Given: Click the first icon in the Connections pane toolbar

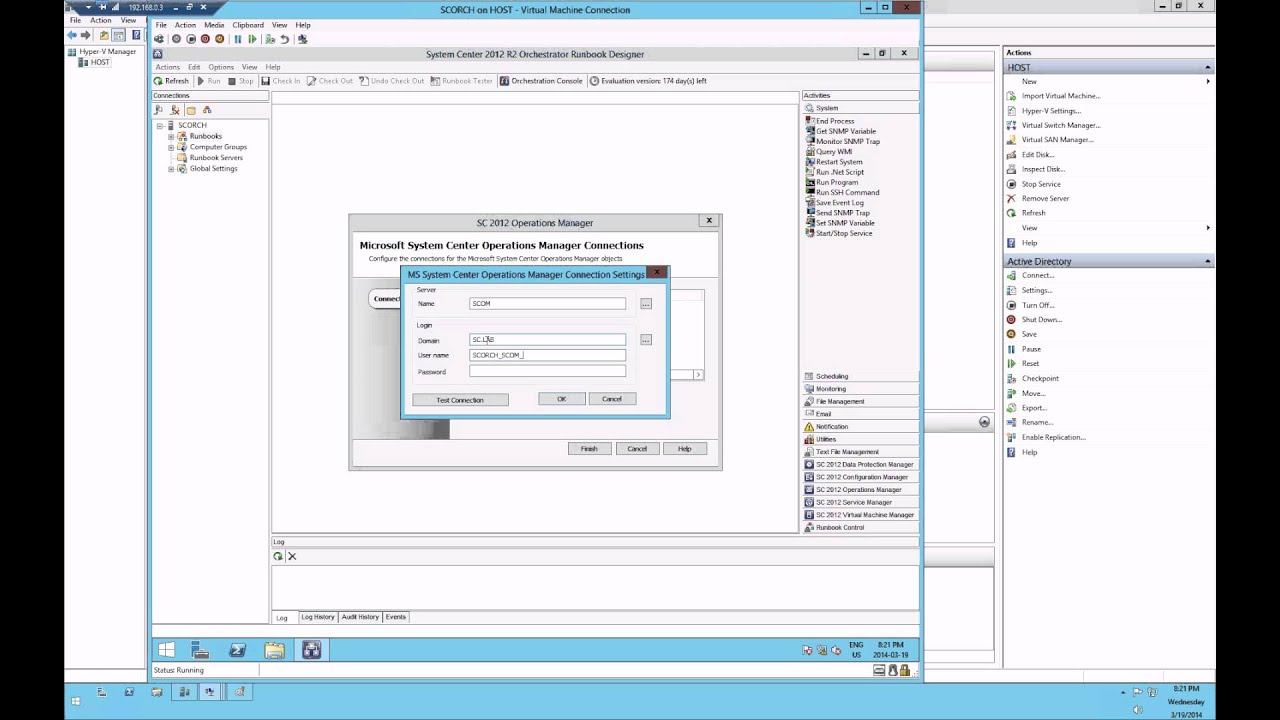Looking at the screenshot, I should 158,110.
